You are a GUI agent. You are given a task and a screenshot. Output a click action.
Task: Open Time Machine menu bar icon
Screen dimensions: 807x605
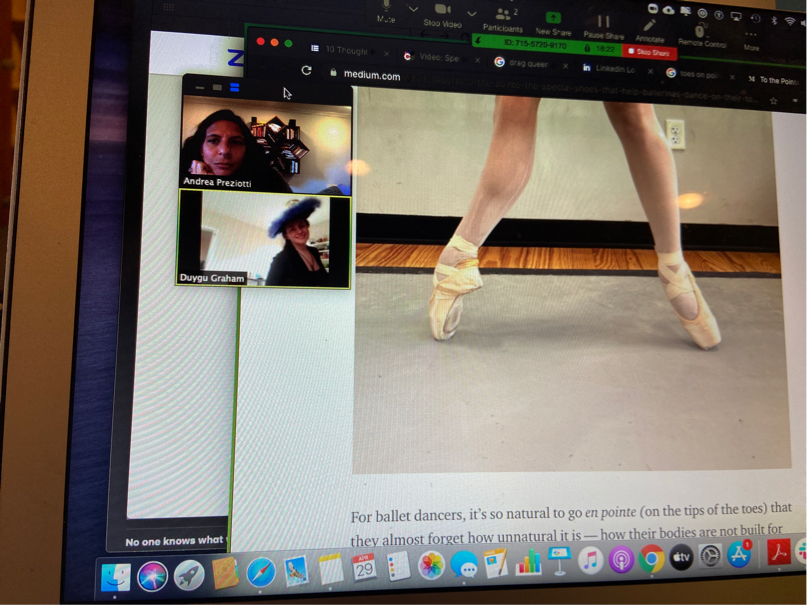755,18
